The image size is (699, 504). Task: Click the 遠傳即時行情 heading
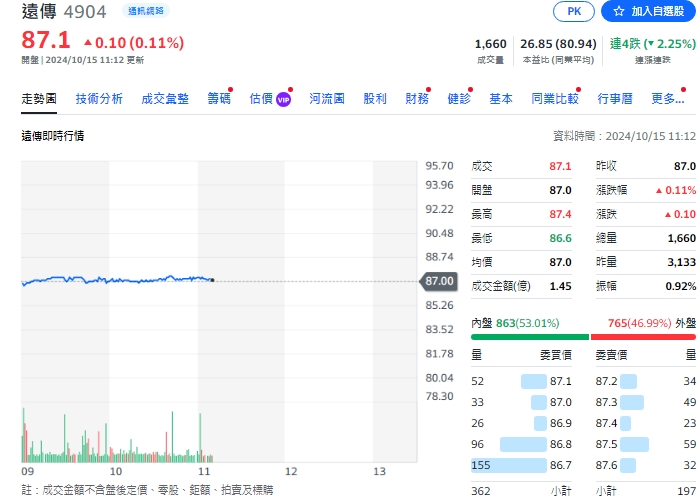(x=53, y=136)
